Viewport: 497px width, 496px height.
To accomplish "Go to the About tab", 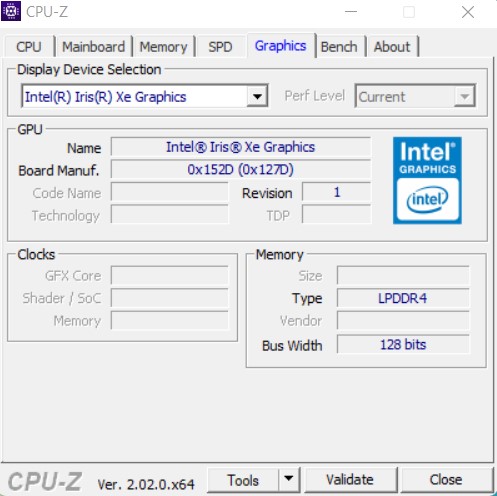I will click(x=392, y=46).
